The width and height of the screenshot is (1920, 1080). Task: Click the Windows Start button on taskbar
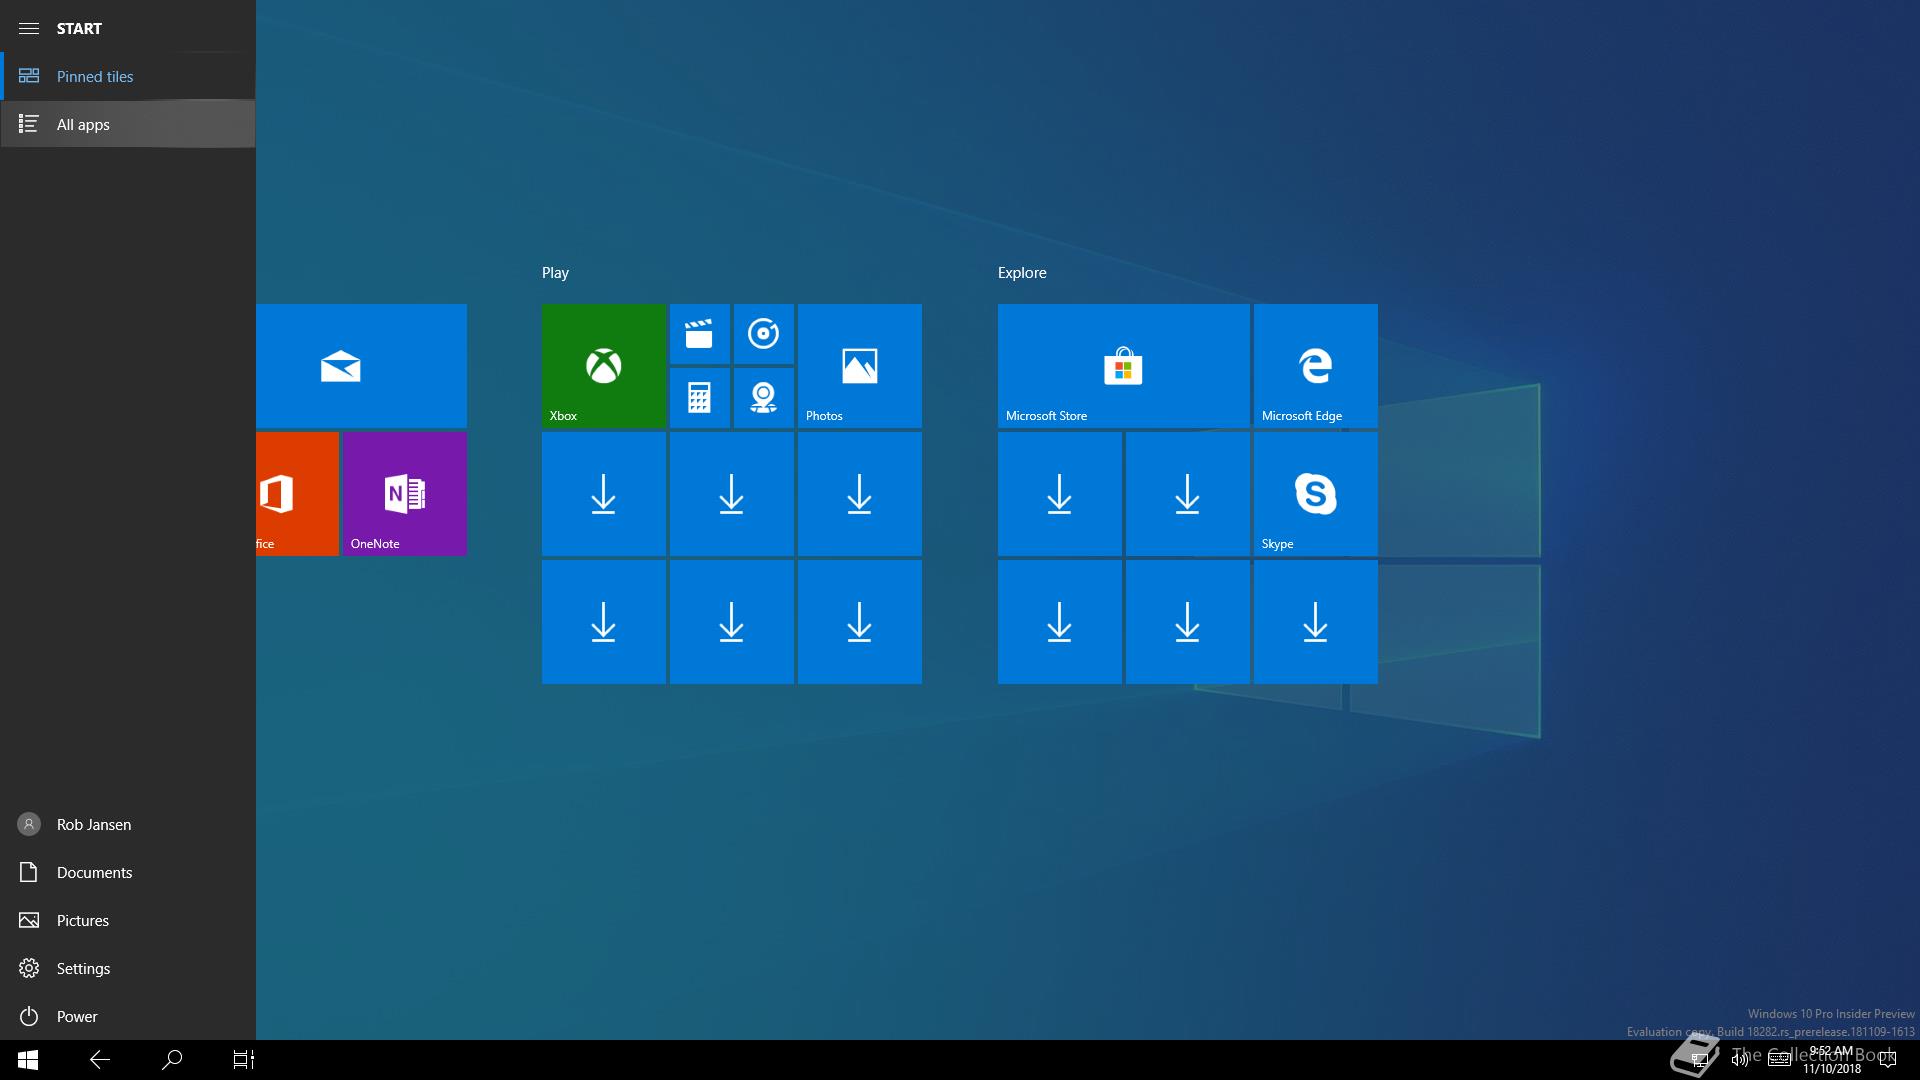point(28,1060)
